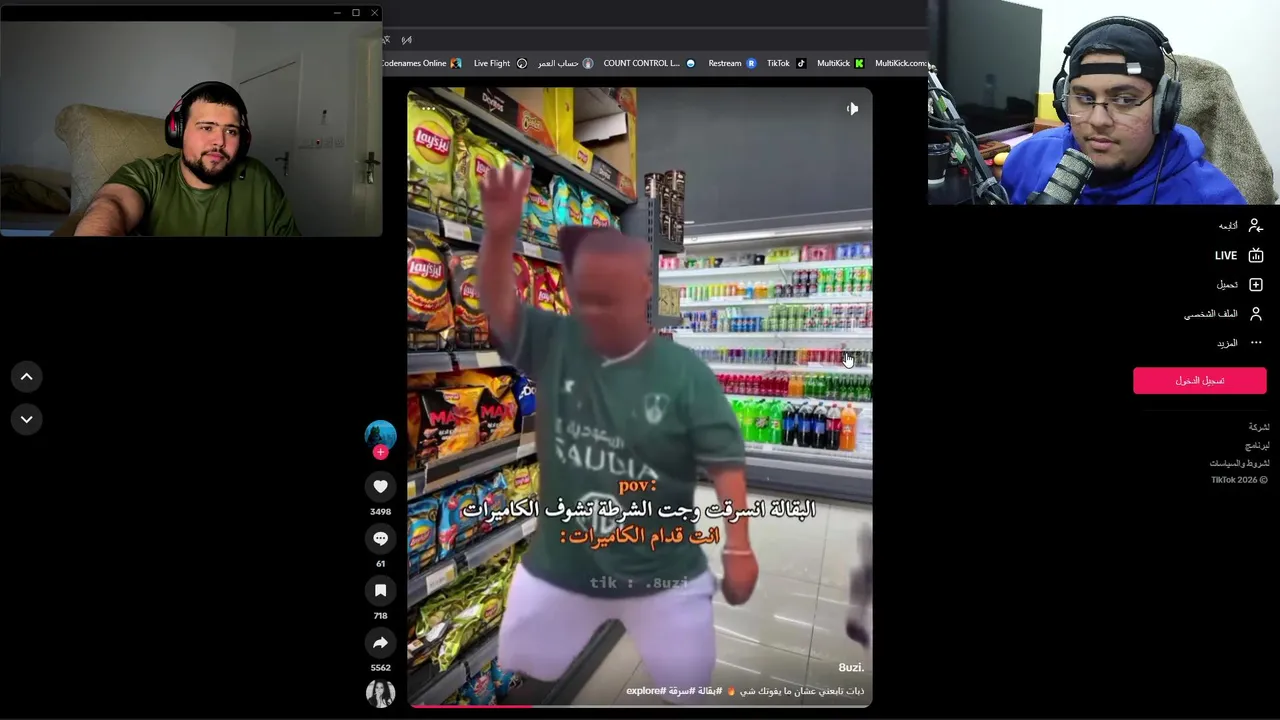
Task: Open the الشروط والسياسات terms footer link
Action: tap(1240, 463)
